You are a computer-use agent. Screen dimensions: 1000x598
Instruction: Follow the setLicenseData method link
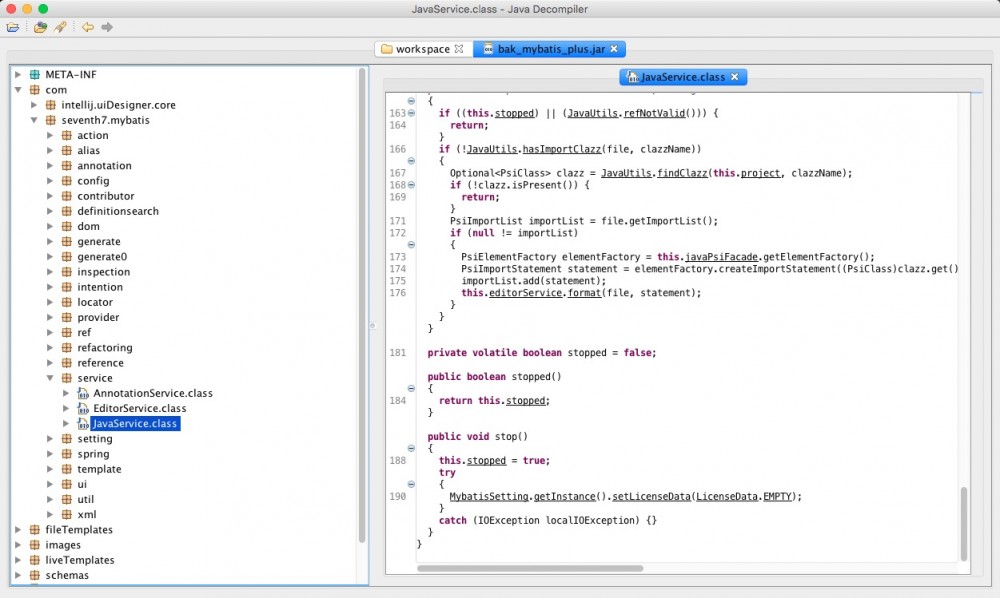click(651, 497)
